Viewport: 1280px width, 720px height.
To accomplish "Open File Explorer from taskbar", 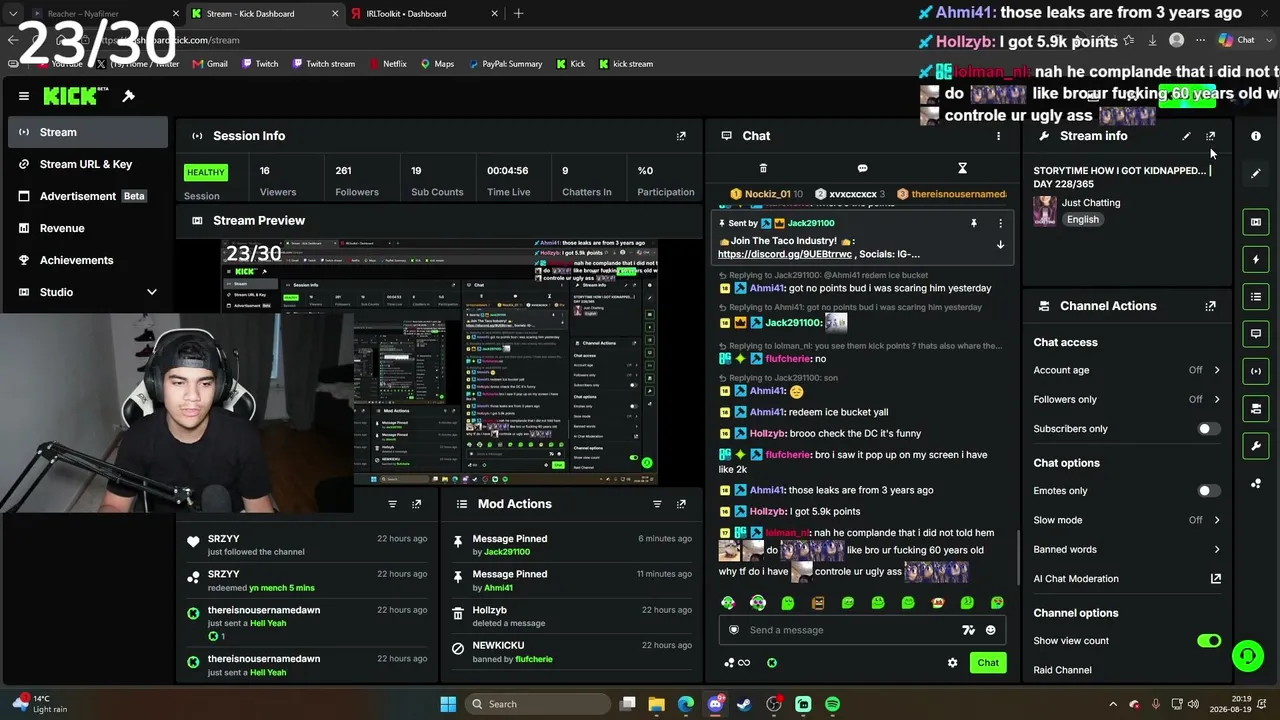I will (656, 704).
